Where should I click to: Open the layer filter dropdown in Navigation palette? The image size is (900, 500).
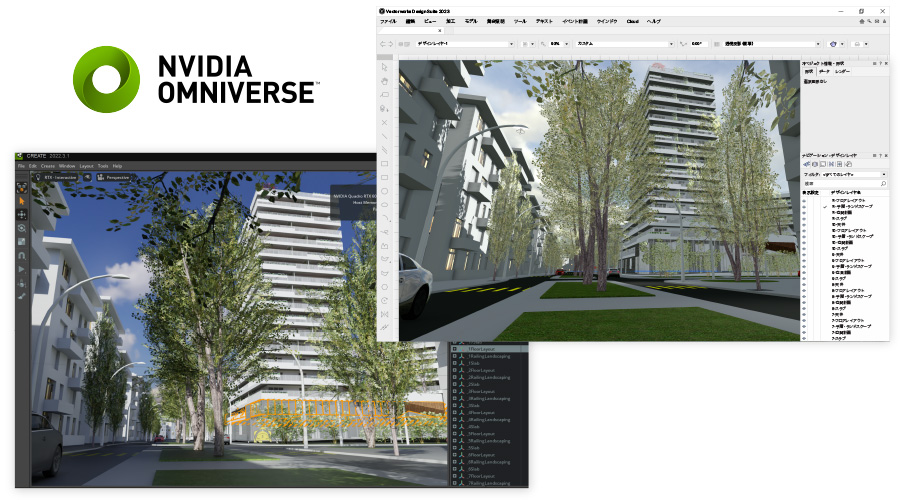[x=854, y=175]
